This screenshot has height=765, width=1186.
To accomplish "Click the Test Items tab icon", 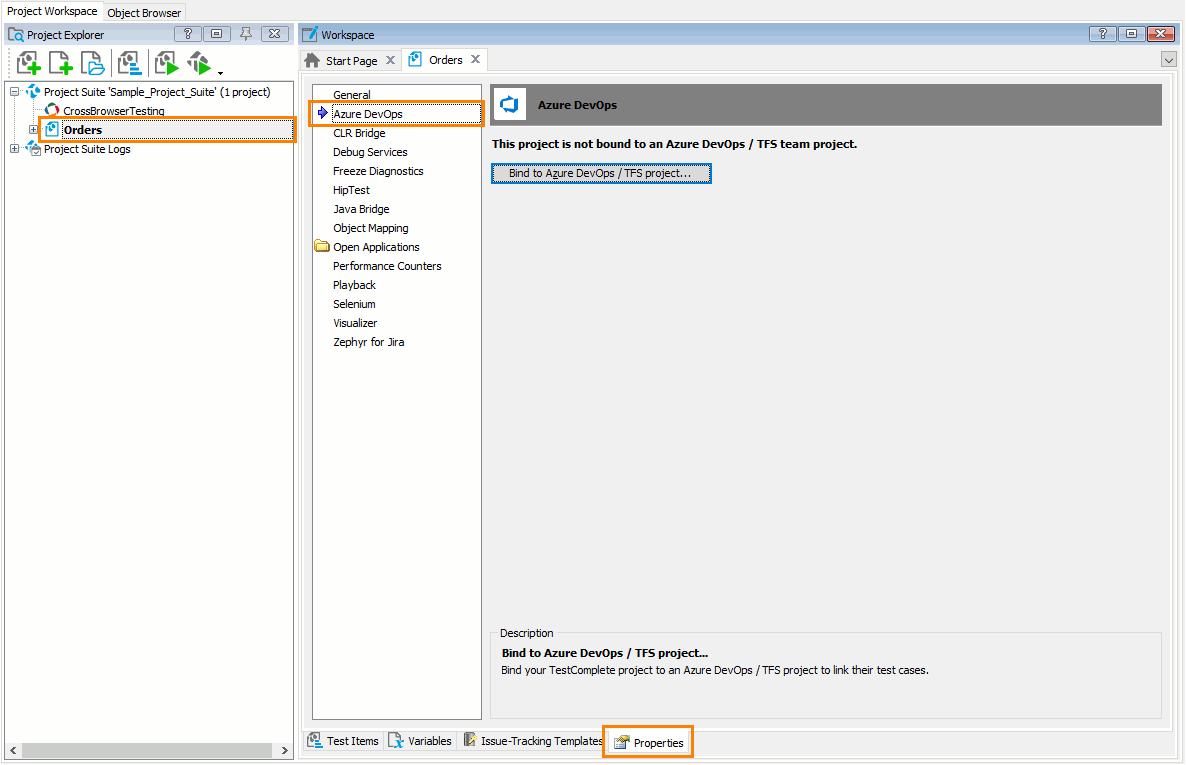I will pyautogui.click(x=315, y=741).
